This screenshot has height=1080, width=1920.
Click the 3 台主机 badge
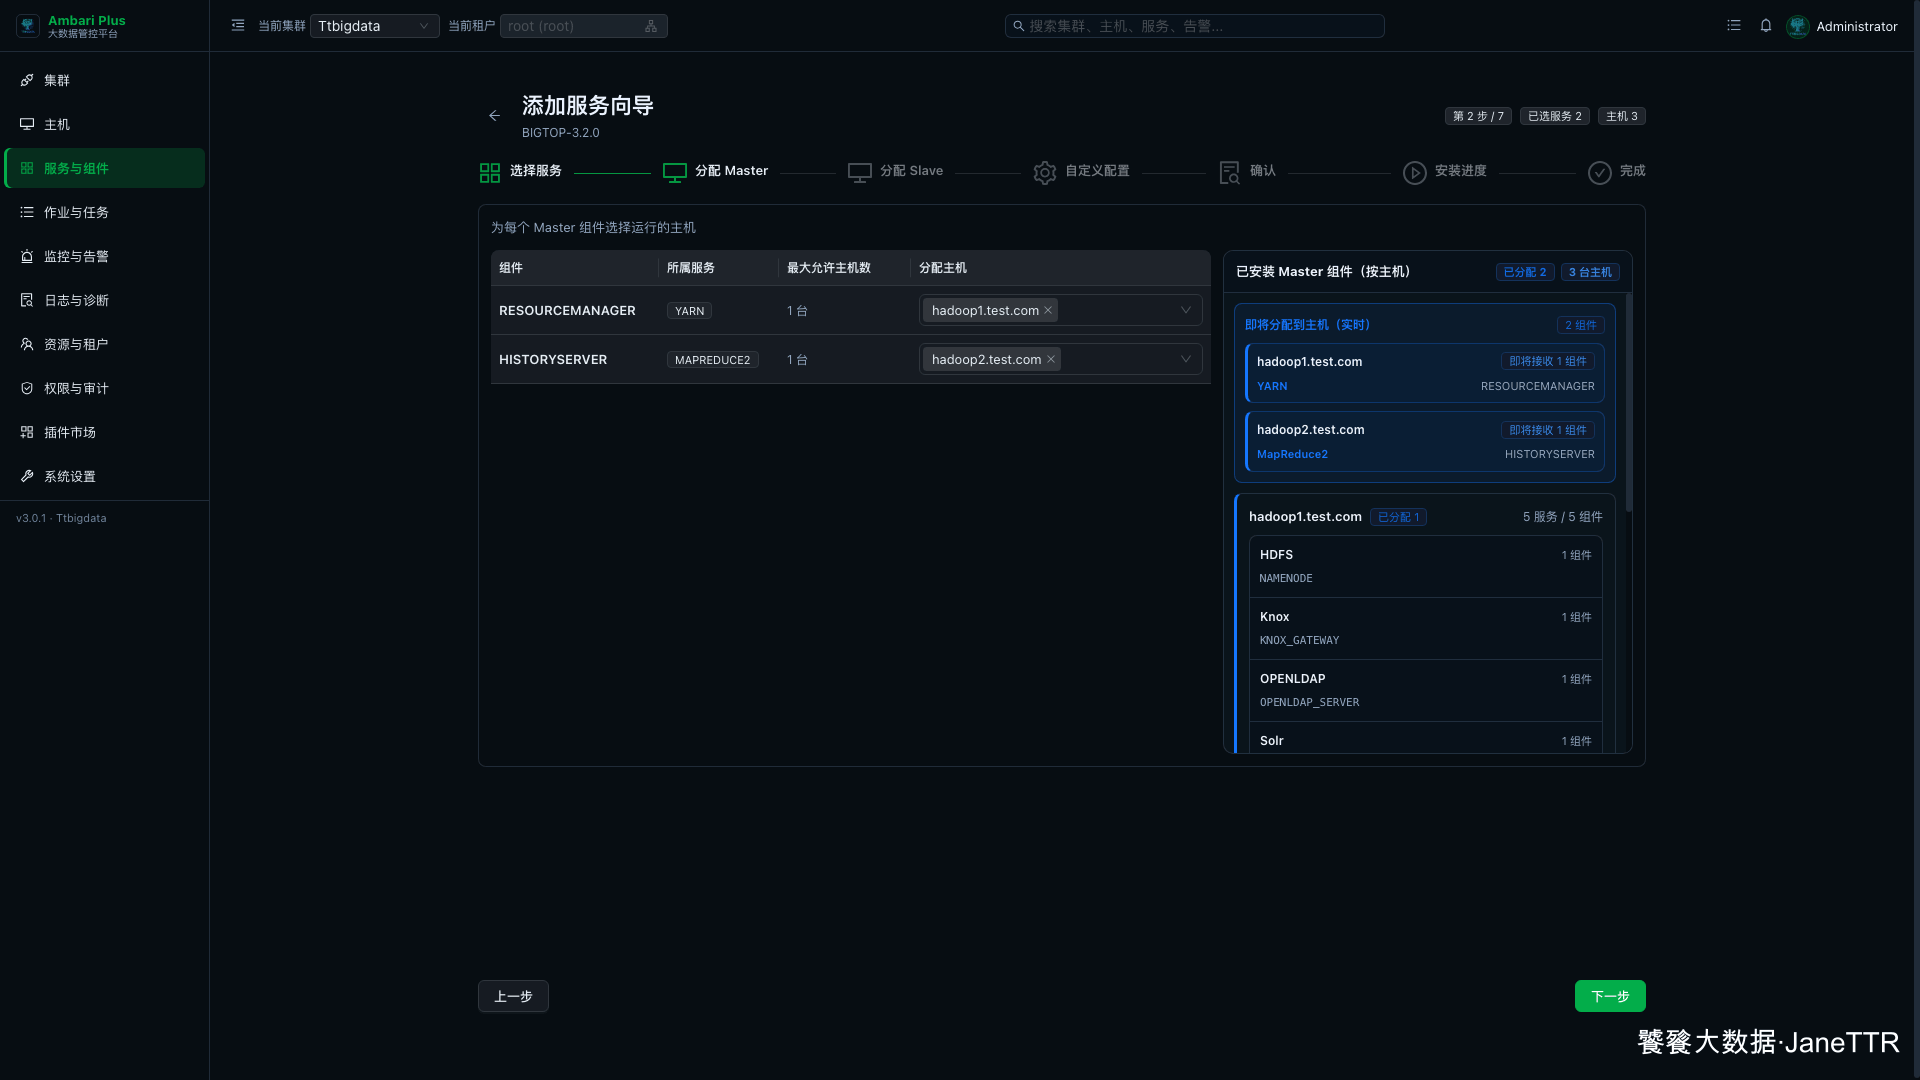point(1590,272)
